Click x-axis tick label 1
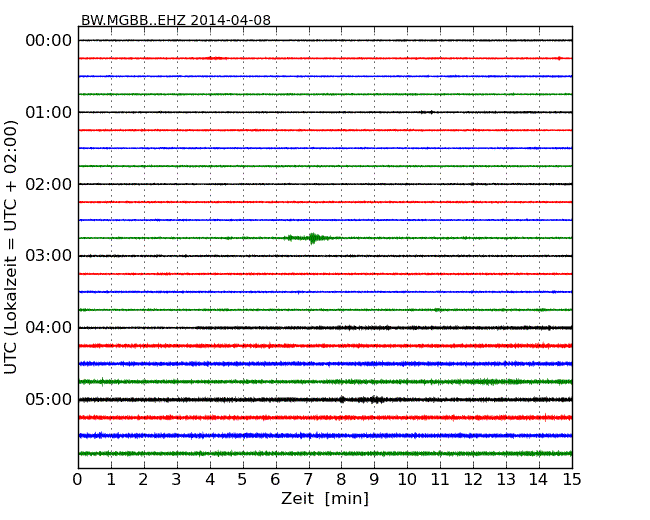 tap(111, 480)
